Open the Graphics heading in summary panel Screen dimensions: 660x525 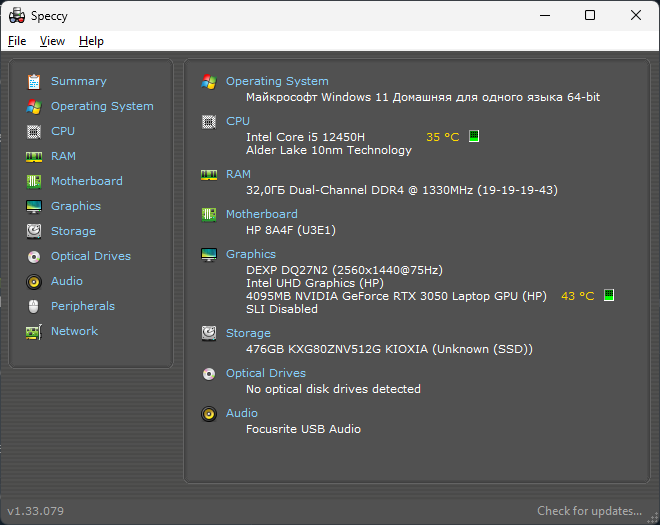(x=251, y=254)
